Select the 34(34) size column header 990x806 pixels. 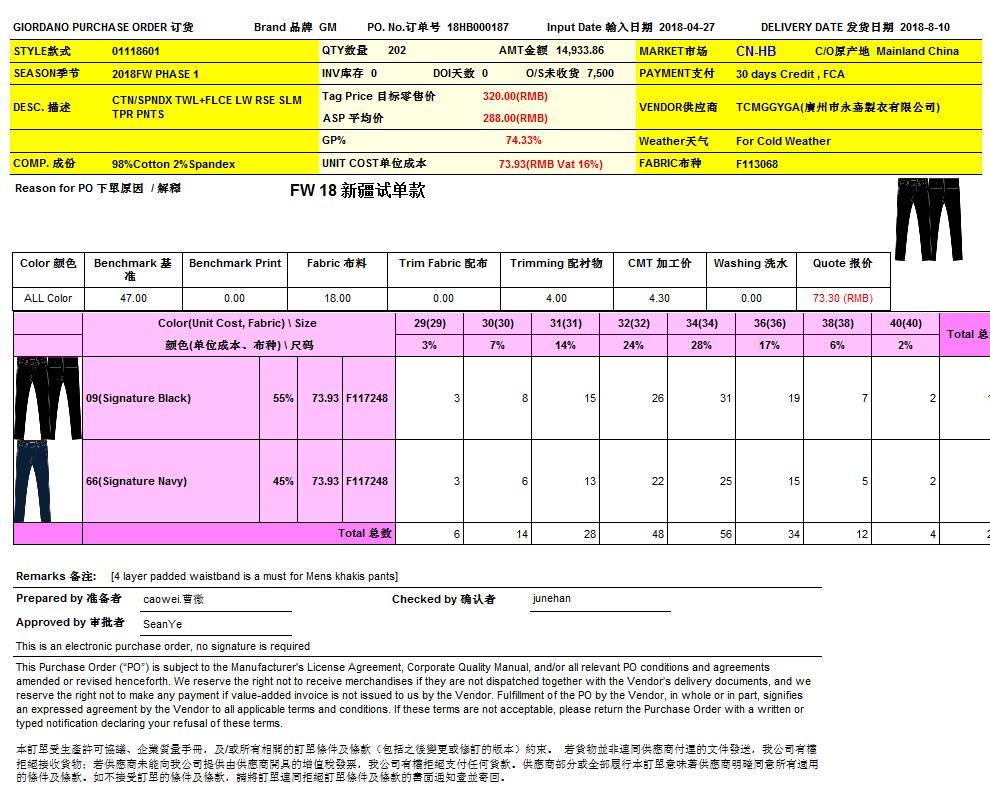coord(700,324)
